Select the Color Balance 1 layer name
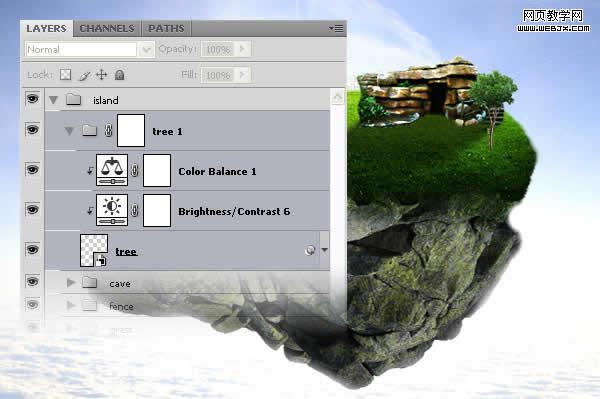 coord(217,171)
